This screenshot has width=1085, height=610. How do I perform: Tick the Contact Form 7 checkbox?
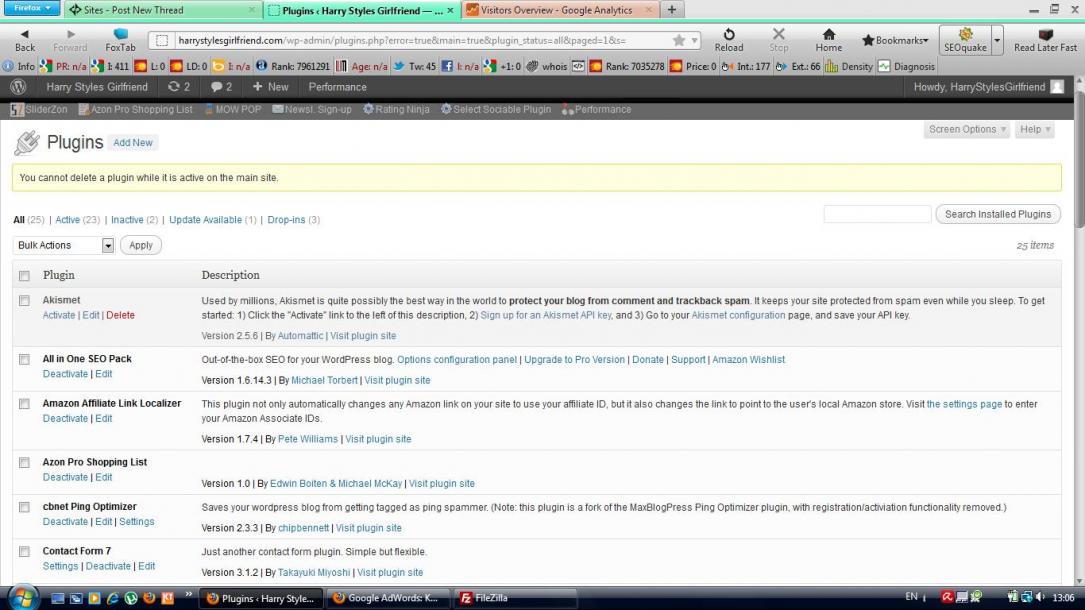(x=24, y=552)
